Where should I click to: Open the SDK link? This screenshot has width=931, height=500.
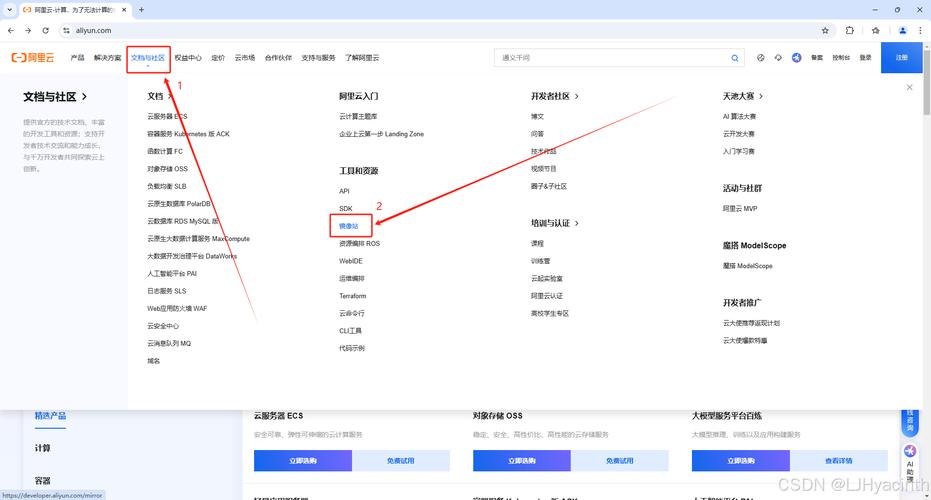346,208
